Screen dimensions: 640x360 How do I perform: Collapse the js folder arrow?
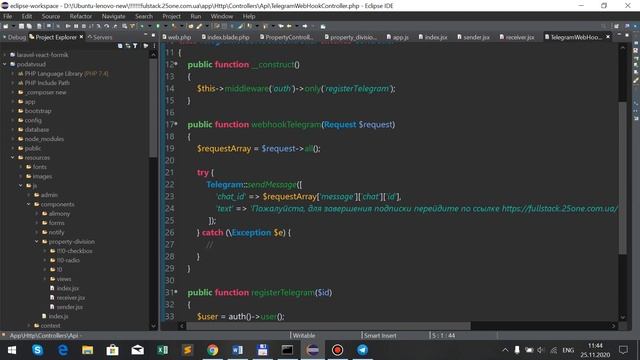coord(21,185)
